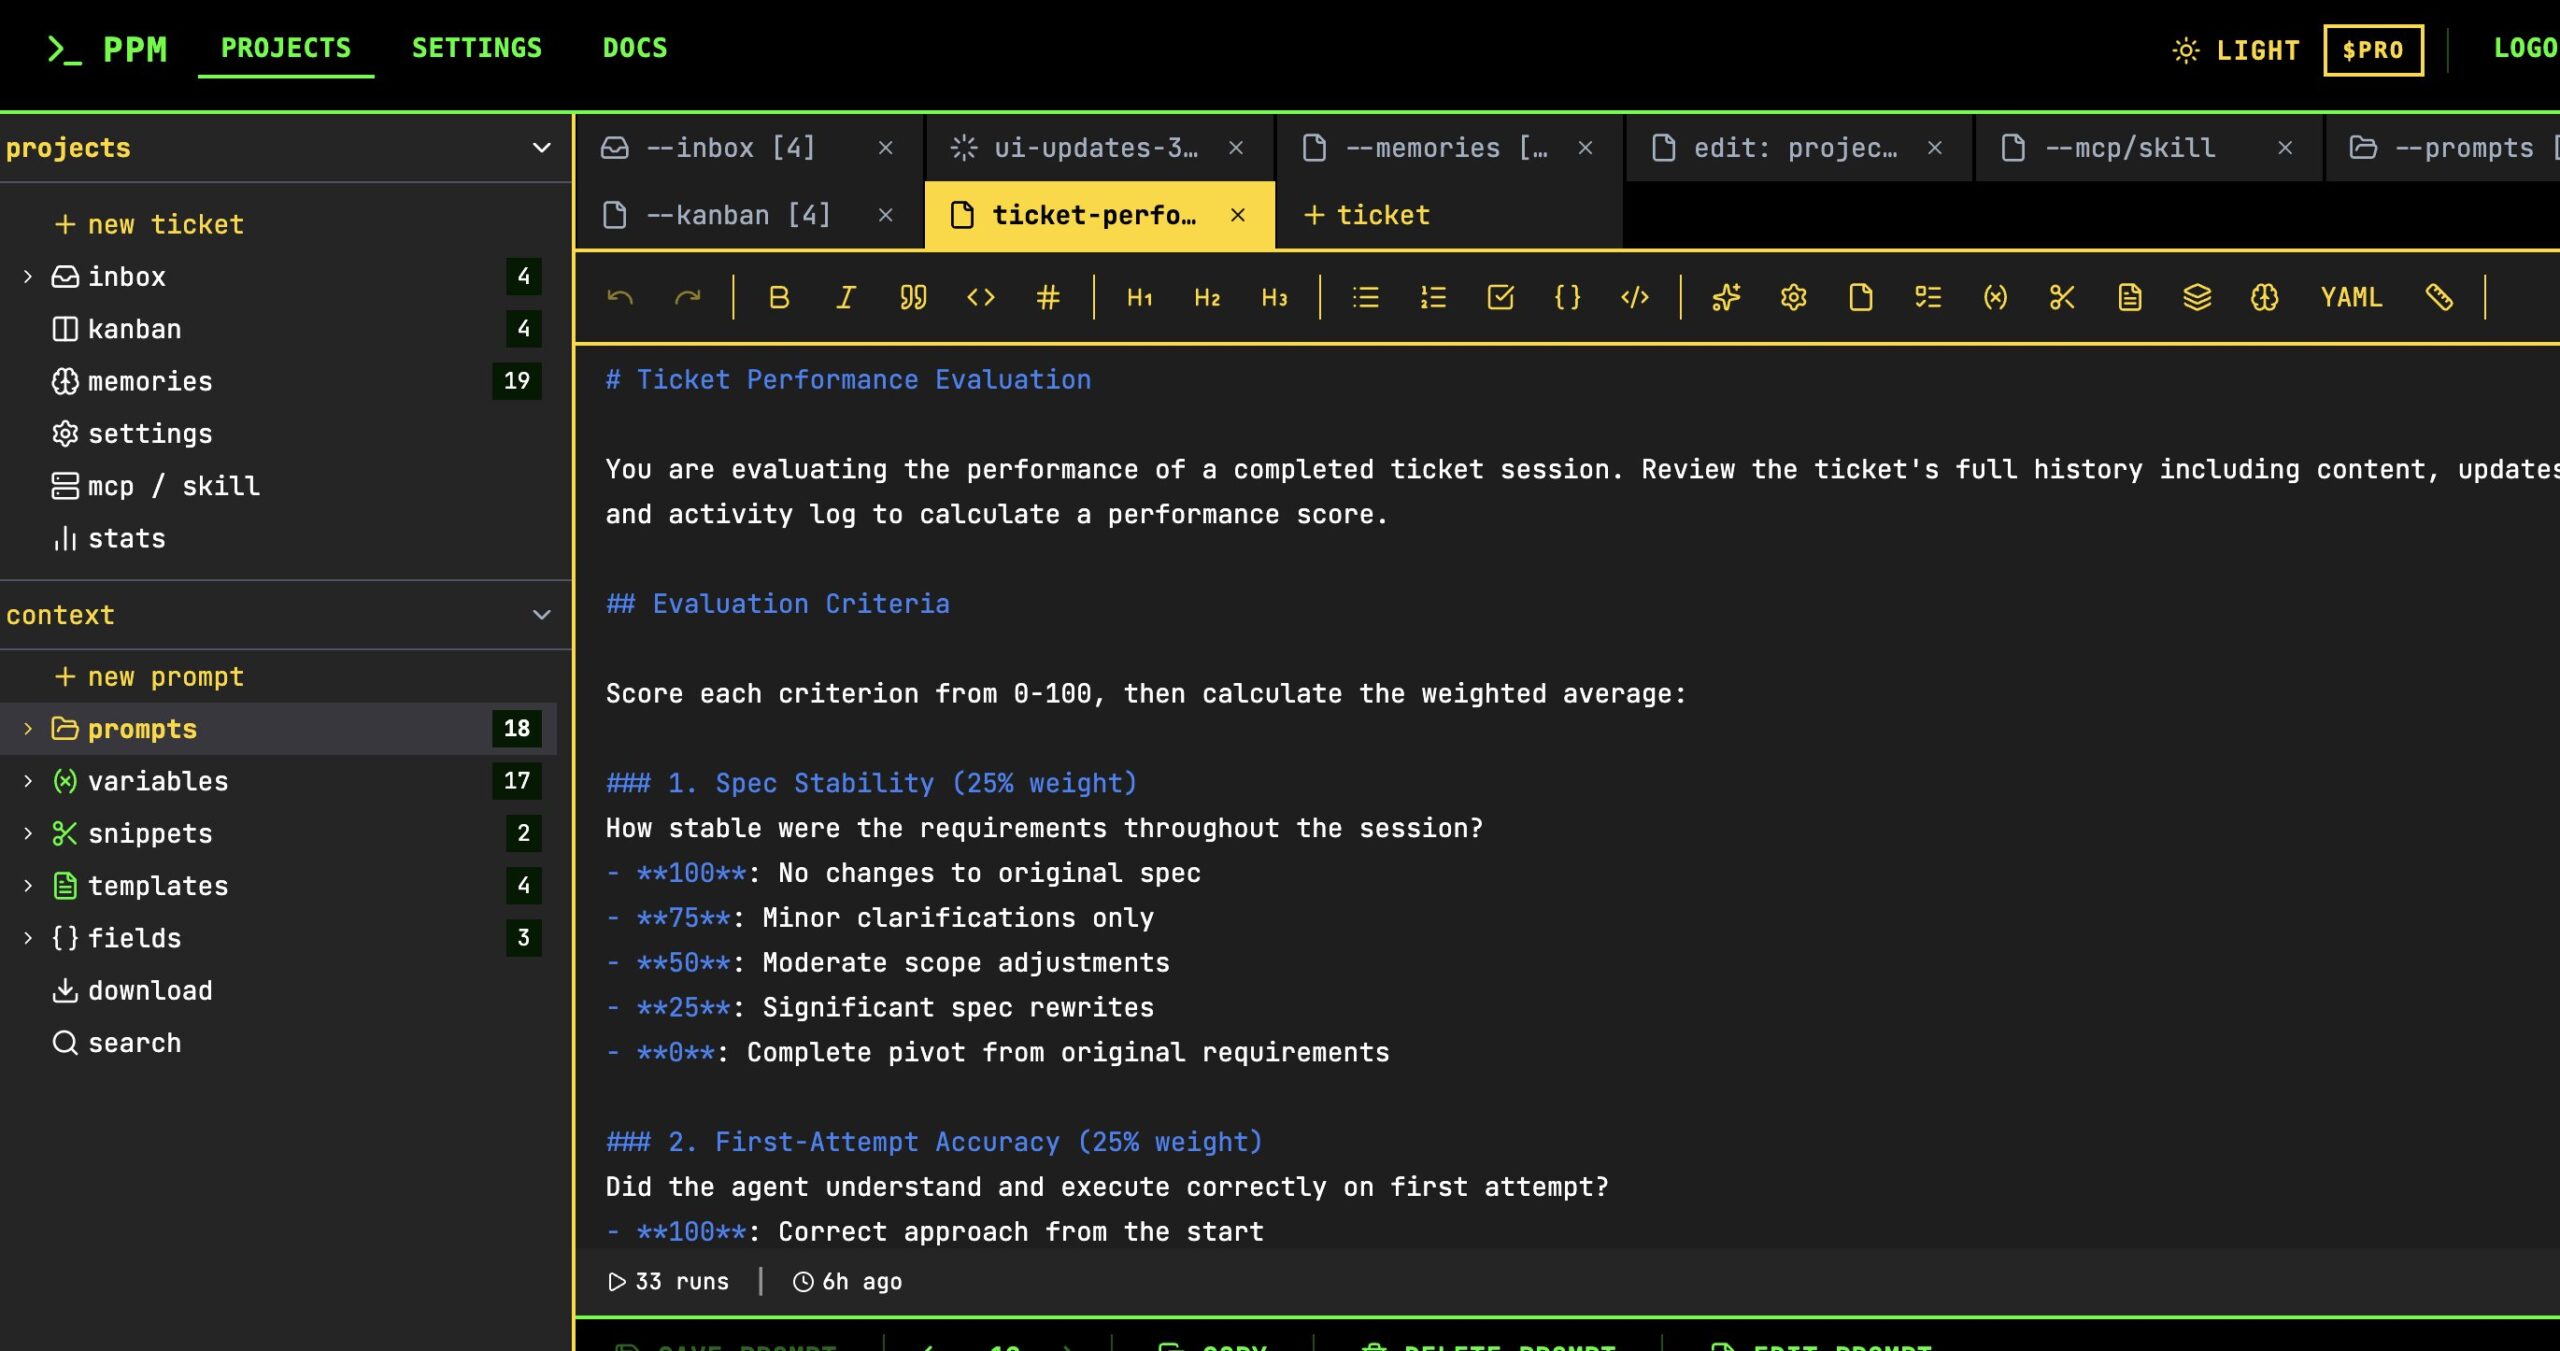Screen dimensions: 2560x1351
Task: Insert a task checkbox list from the toolbar
Action: tap(1501, 297)
